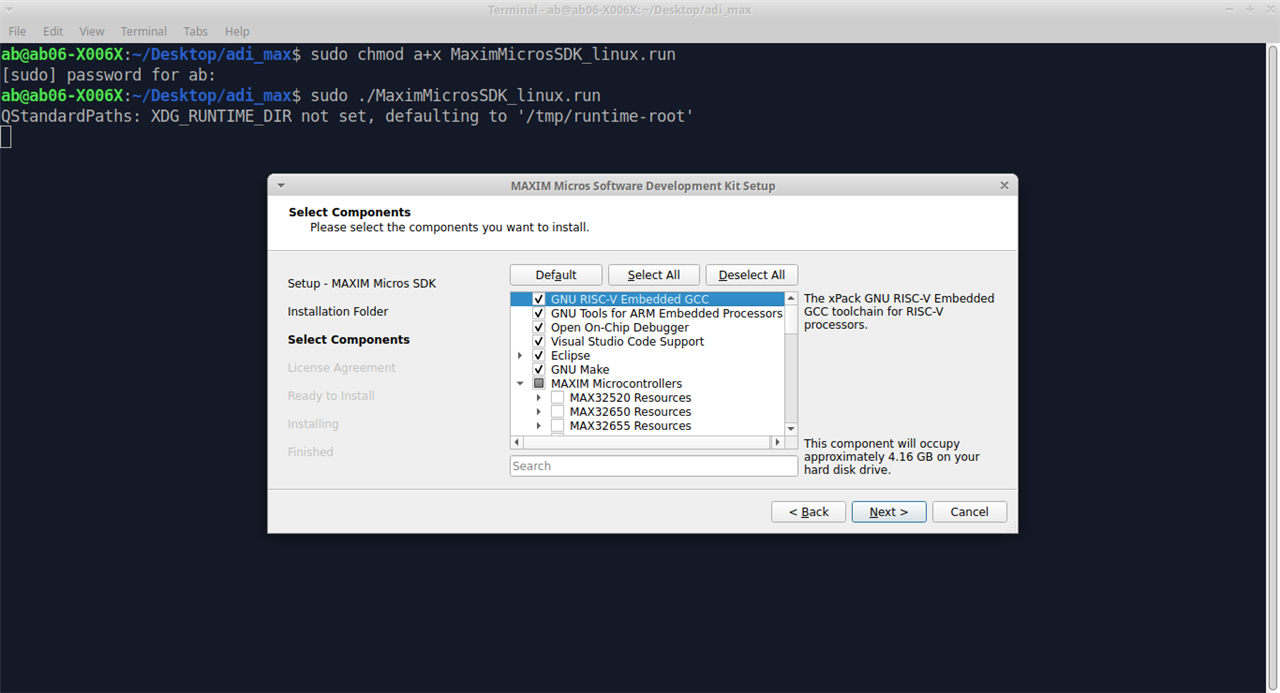Screen dimensions: 1280x693
Task: Click Next to continue setup
Action: (x=888, y=512)
